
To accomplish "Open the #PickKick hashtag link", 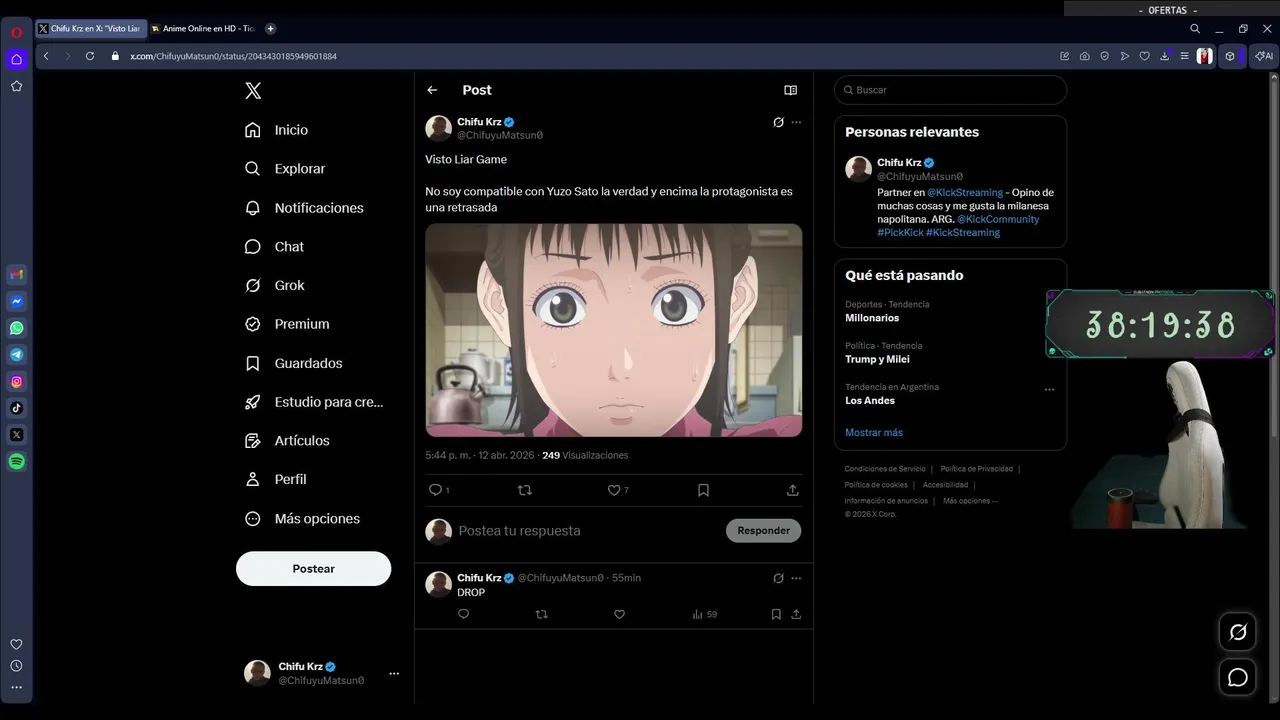I will 900,232.
